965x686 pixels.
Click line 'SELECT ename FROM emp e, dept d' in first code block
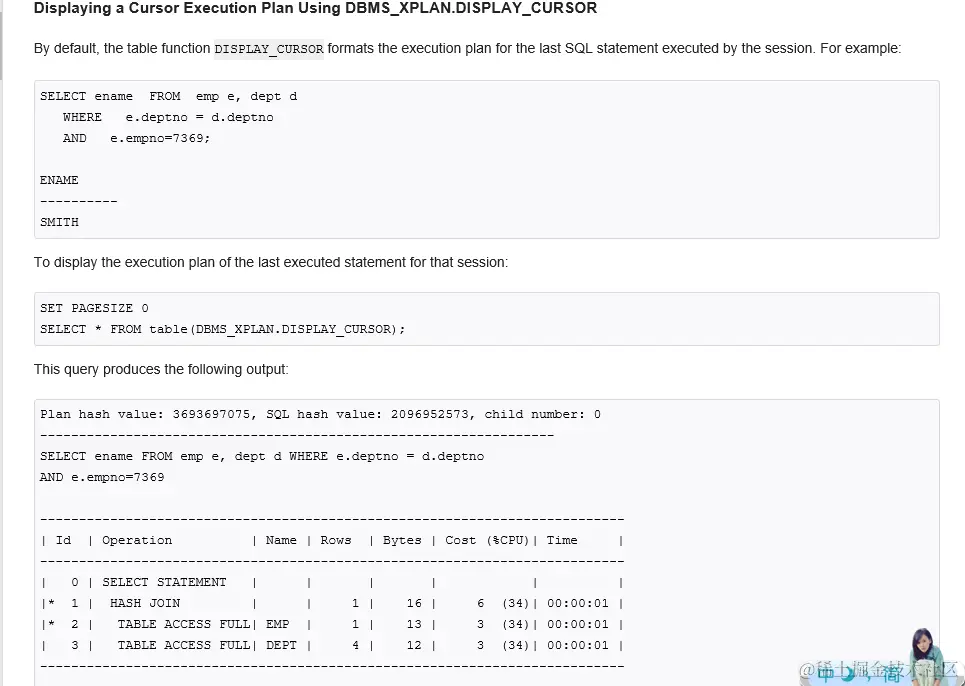pyautogui.click(x=169, y=97)
